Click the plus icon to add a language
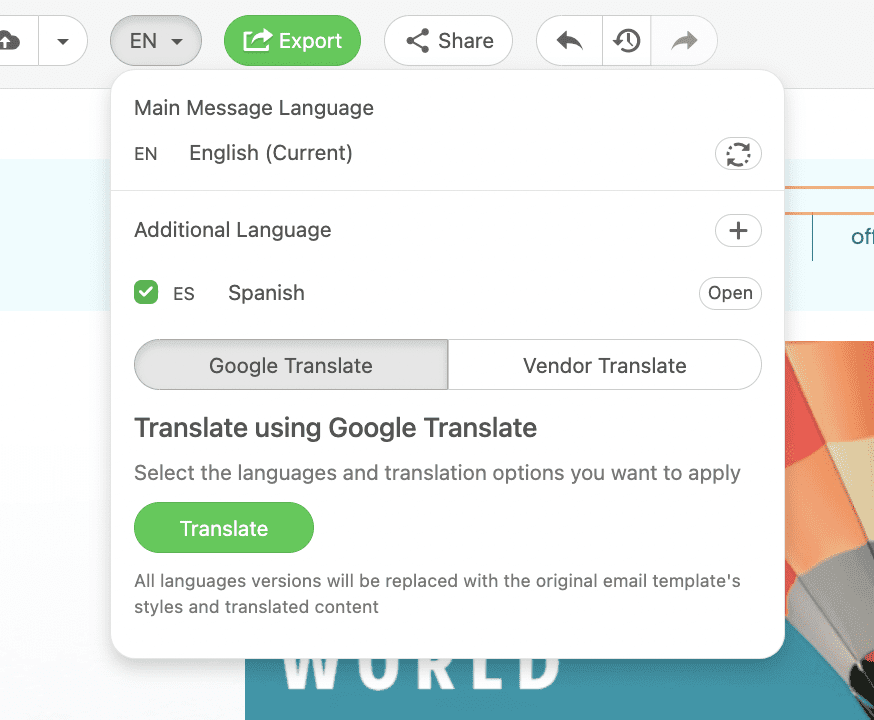874x720 pixels. tap(738, 230)
